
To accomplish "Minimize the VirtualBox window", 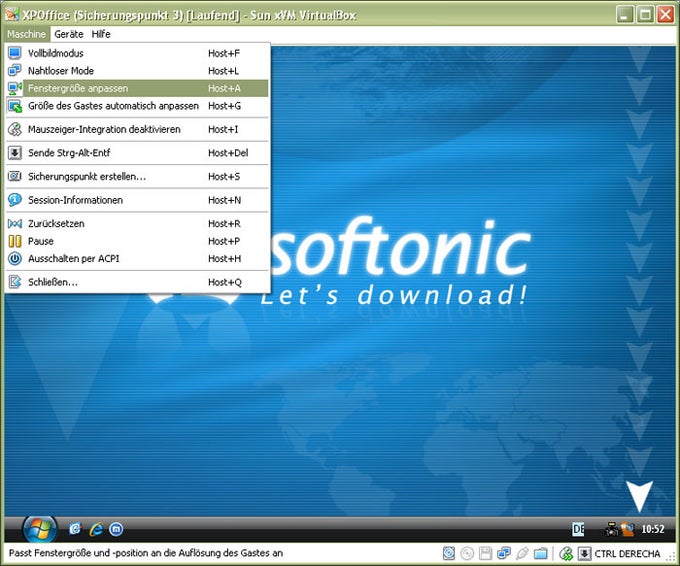I will click(625, 14).
